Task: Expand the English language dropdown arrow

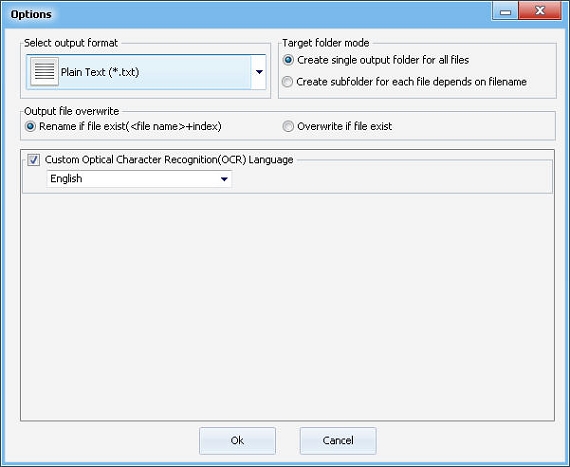Action: [x=224, y=179]
